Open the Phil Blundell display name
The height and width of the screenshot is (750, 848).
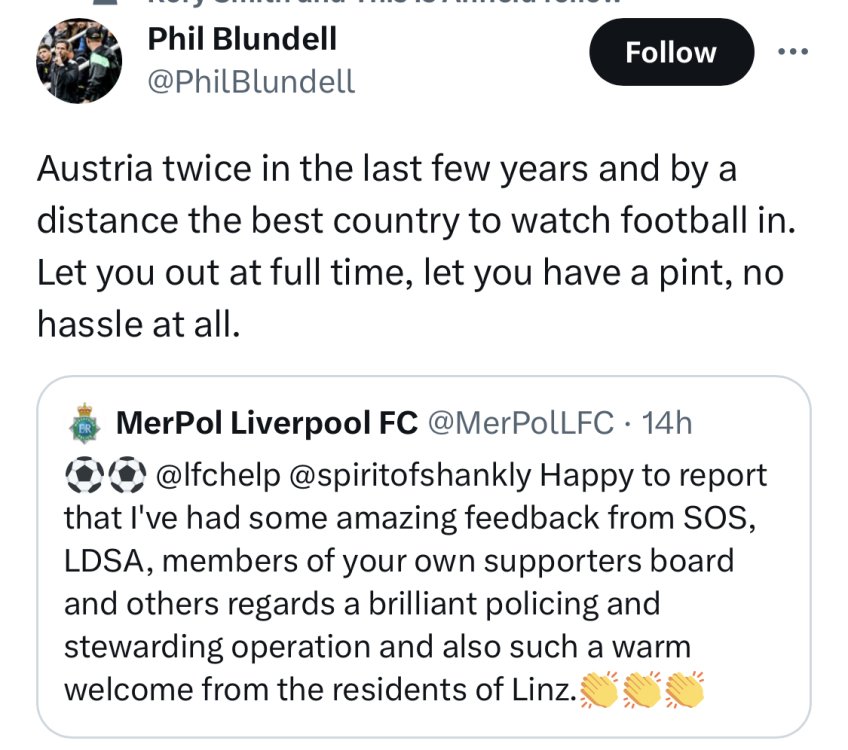pyautogui.click(x=242, y=40)
